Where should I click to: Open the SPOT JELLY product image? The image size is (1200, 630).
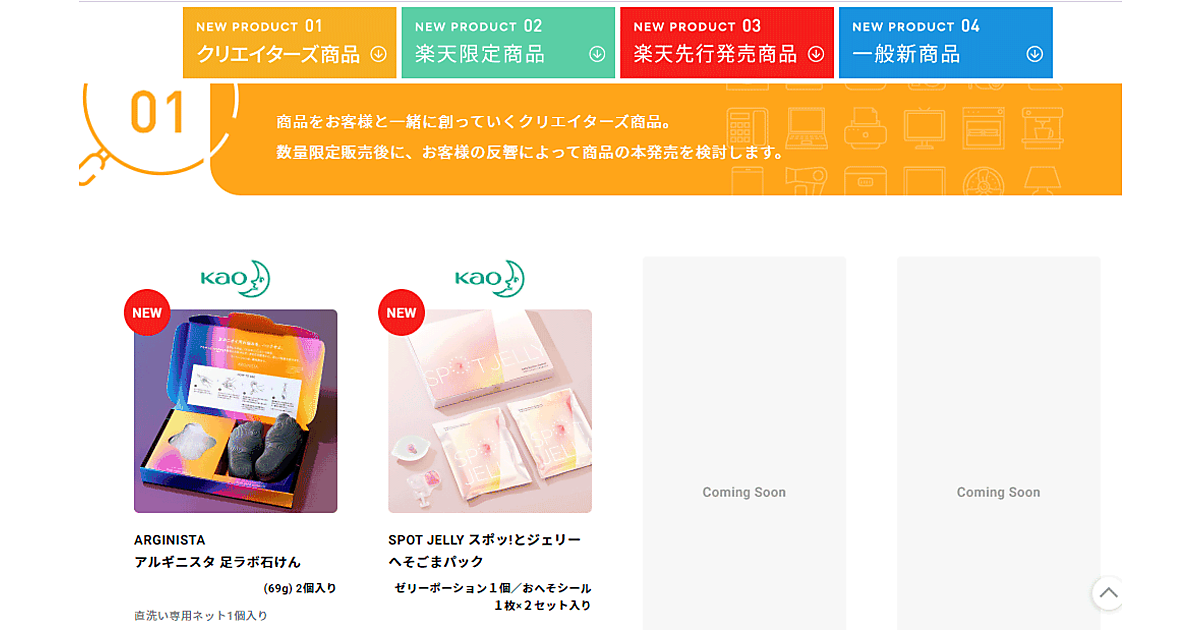click(x=490, y=411)
